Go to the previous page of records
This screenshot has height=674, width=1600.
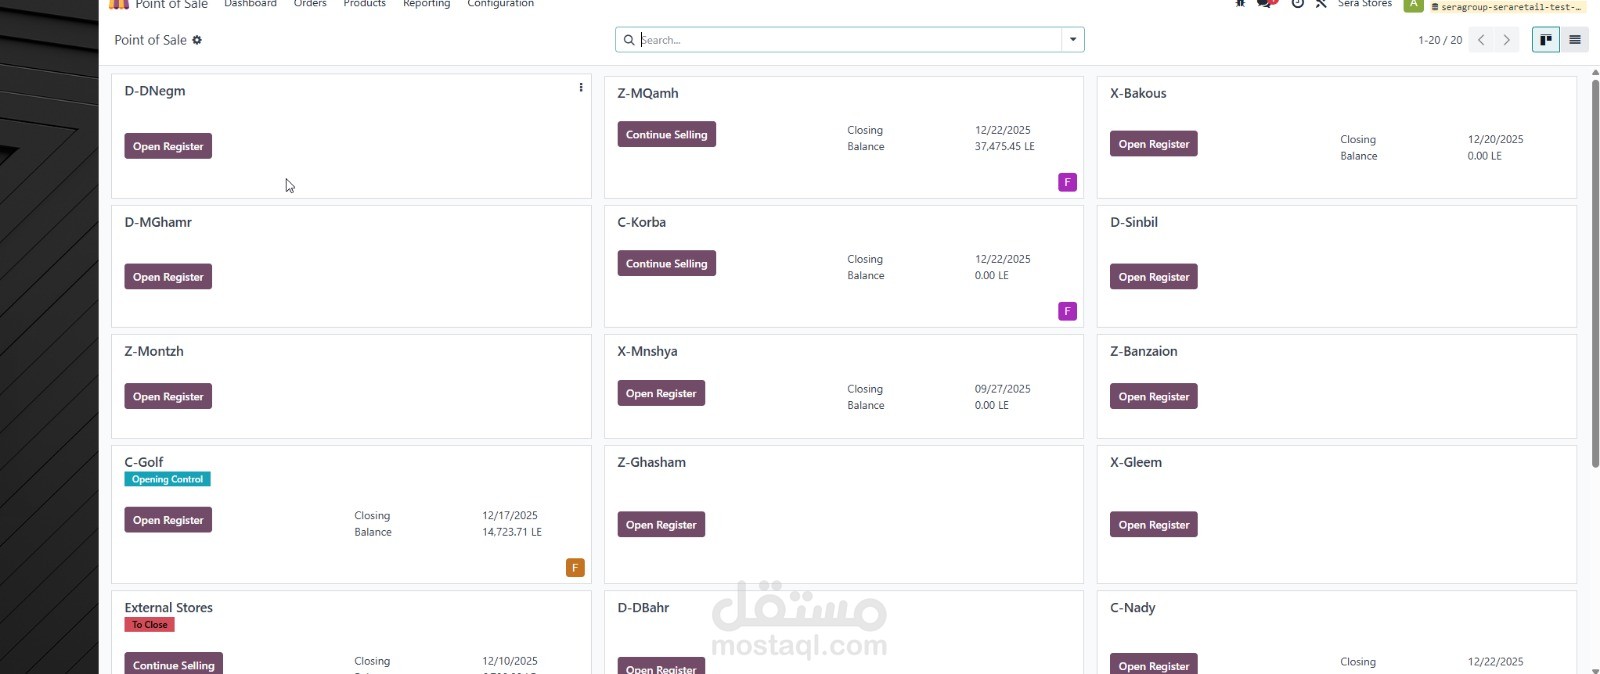pyautogui.click(x=1481, y=40)
